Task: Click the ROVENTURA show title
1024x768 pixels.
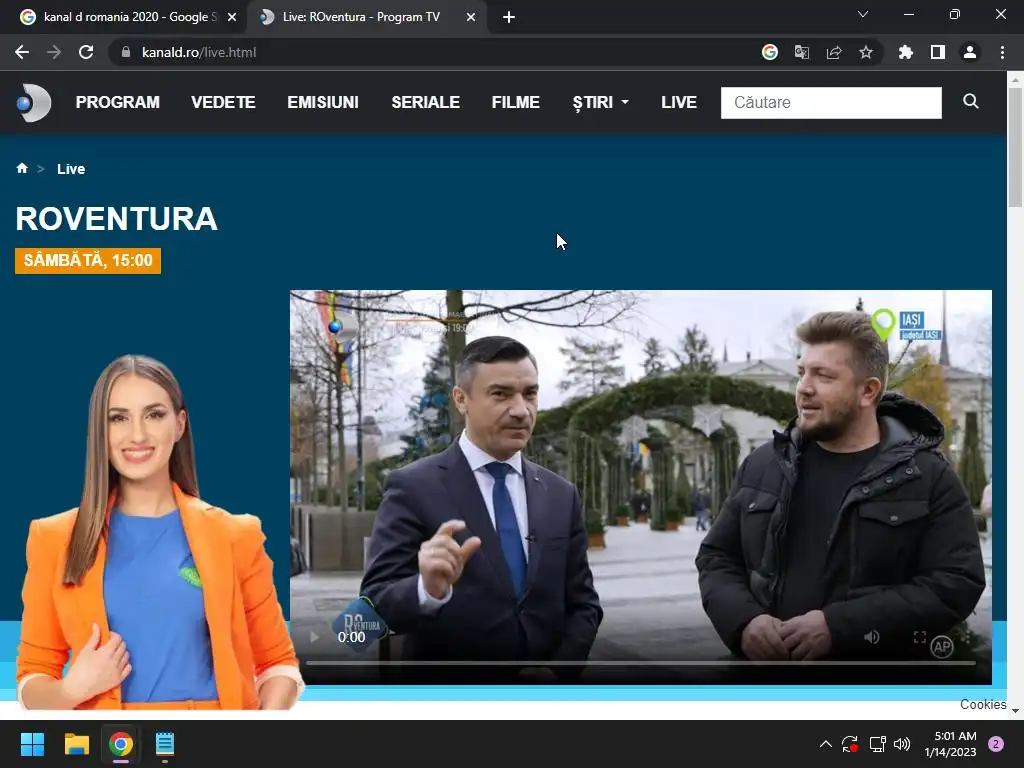Action: tap(116, 219)
